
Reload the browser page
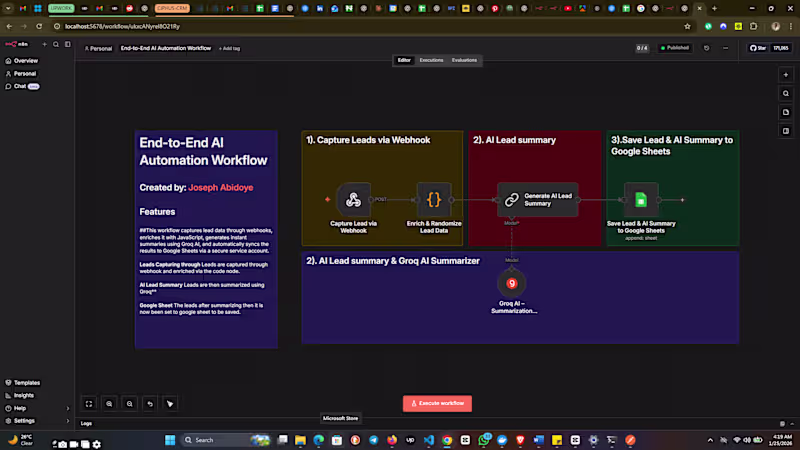[x=39, y=27]
